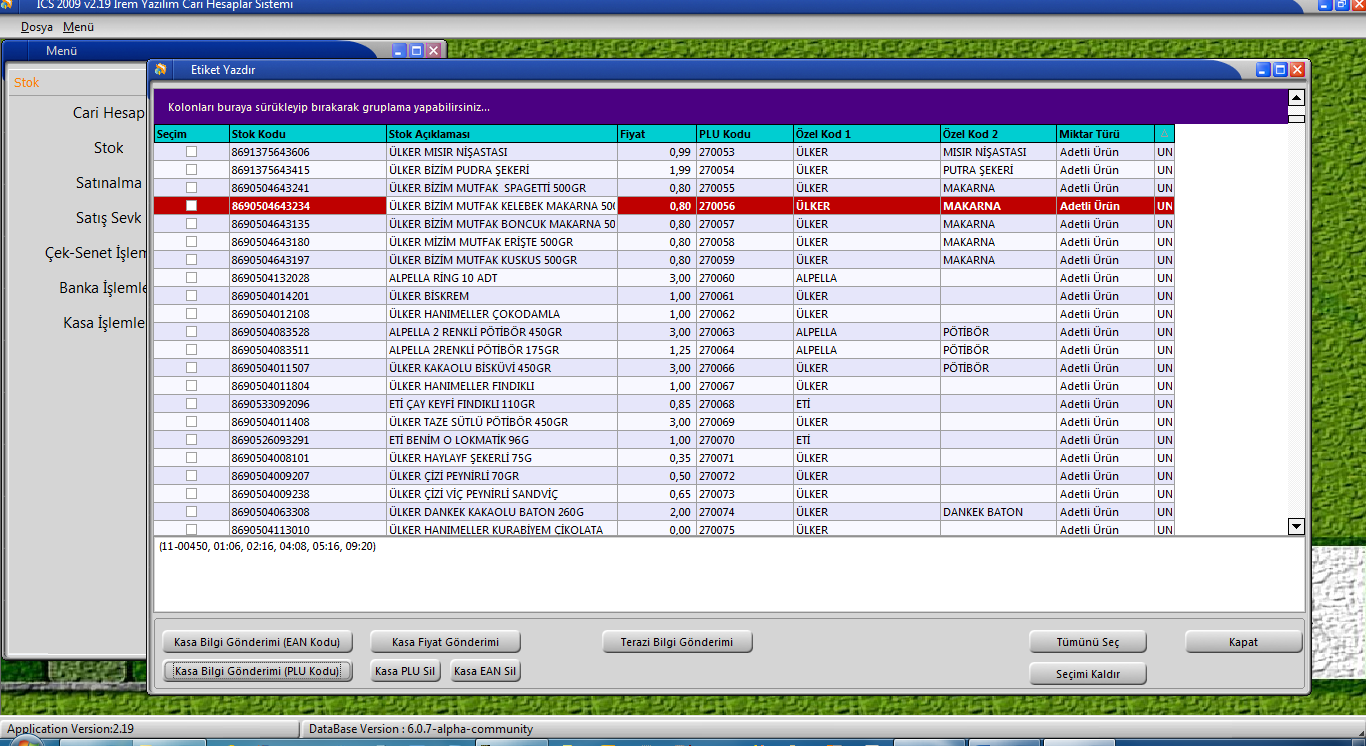Click Kasa PLU Sil button
The width and height of the screenshot is (1366, 746).
coord(405,671)
